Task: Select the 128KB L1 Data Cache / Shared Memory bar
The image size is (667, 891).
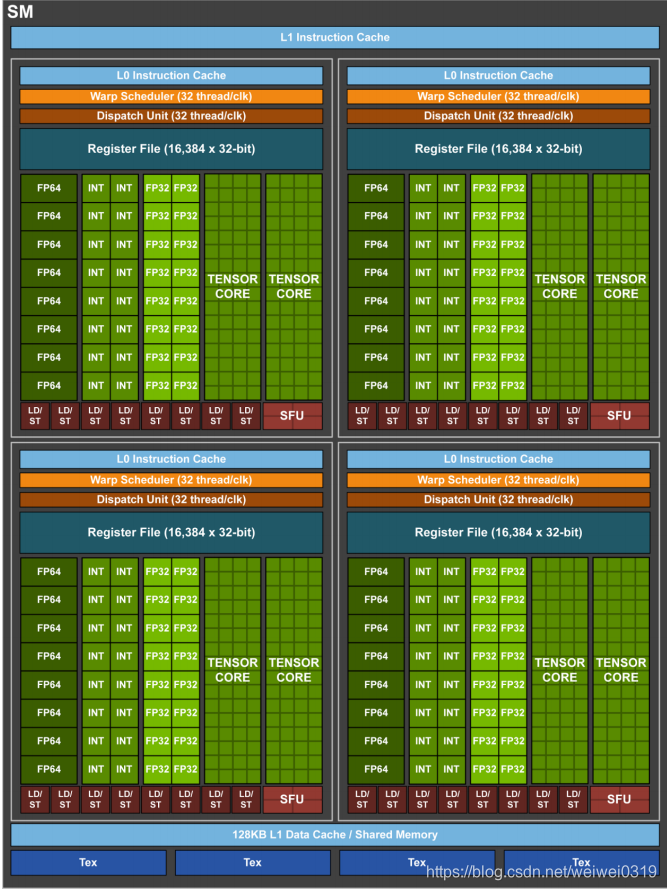Action: 335,835
